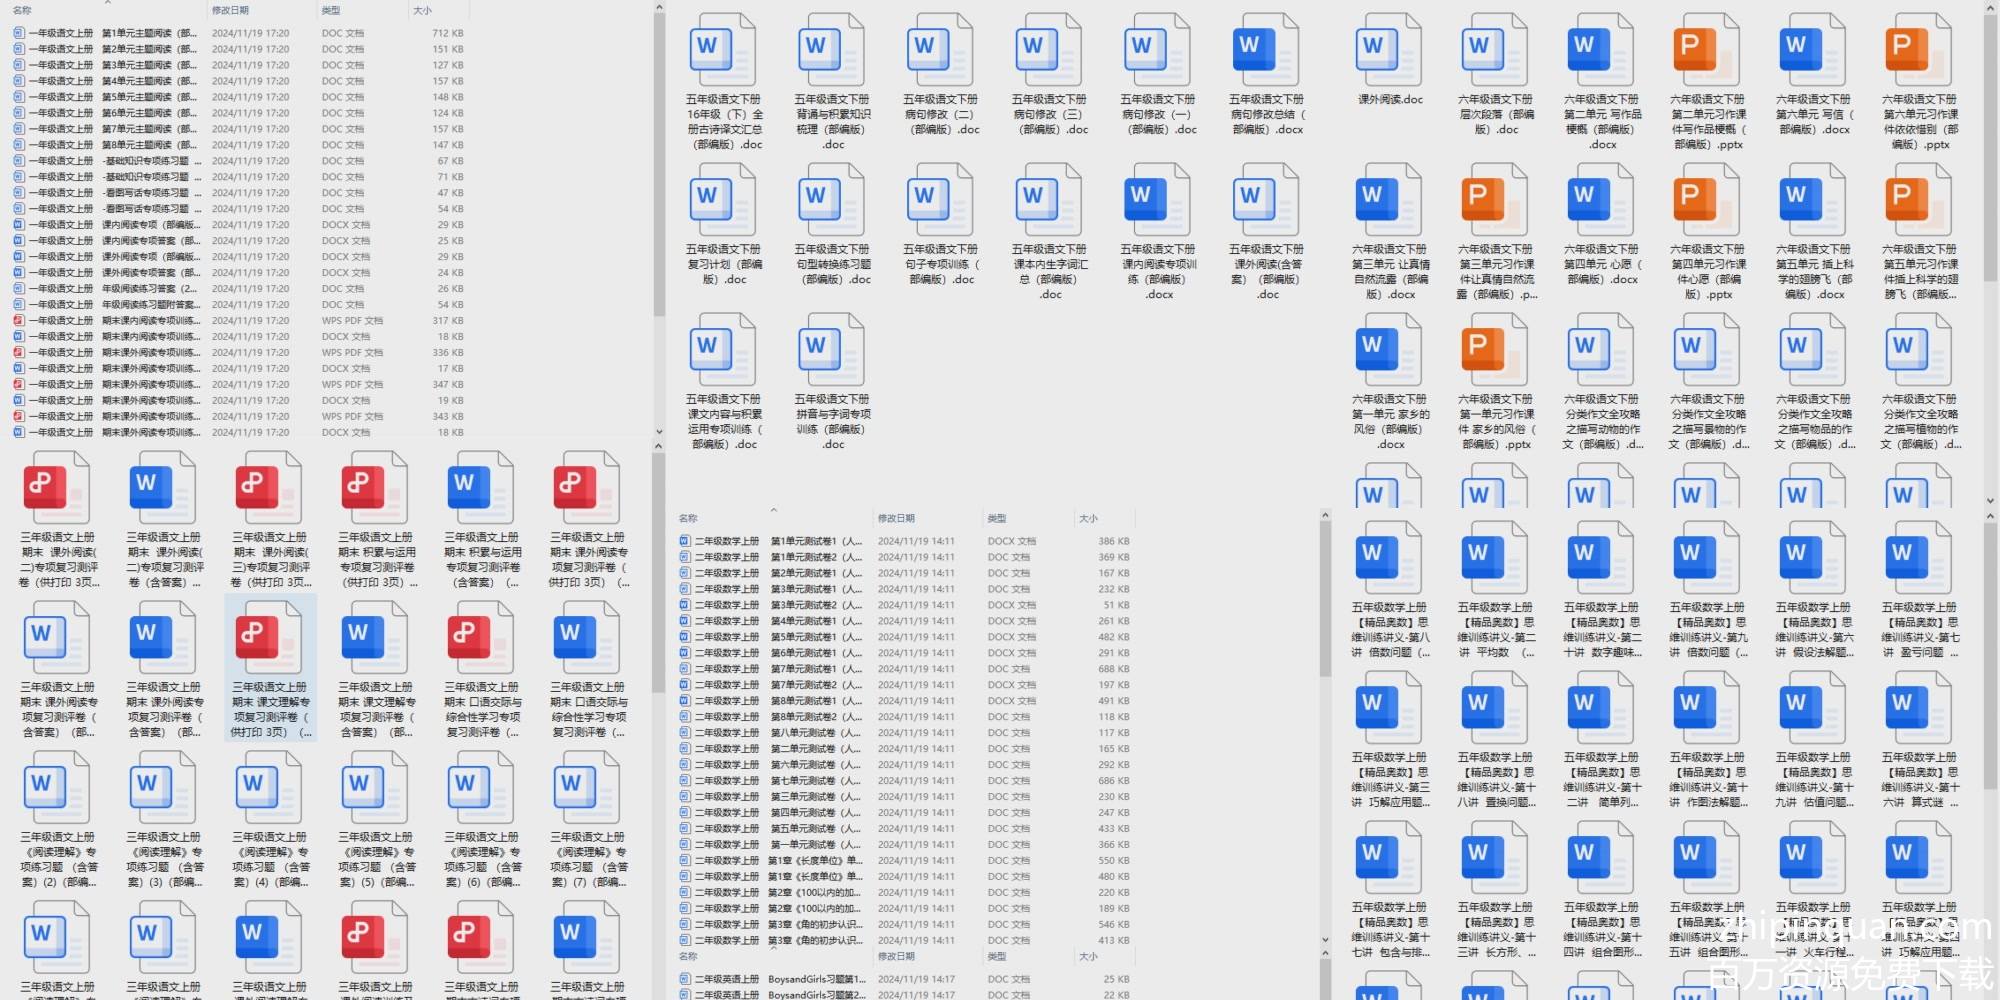The height and width of the screenshot is (1000, 2000).
Task: Open 六年级语文下册 第三单元 让真情自然流露 docx
Action: (1389, 200)
